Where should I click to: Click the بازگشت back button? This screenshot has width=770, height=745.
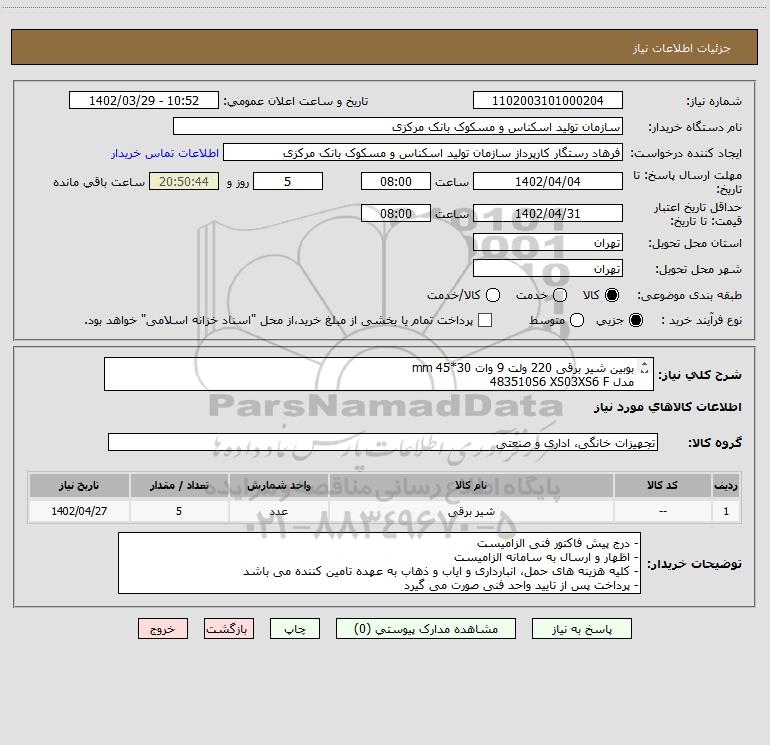[x=229, y=629]
